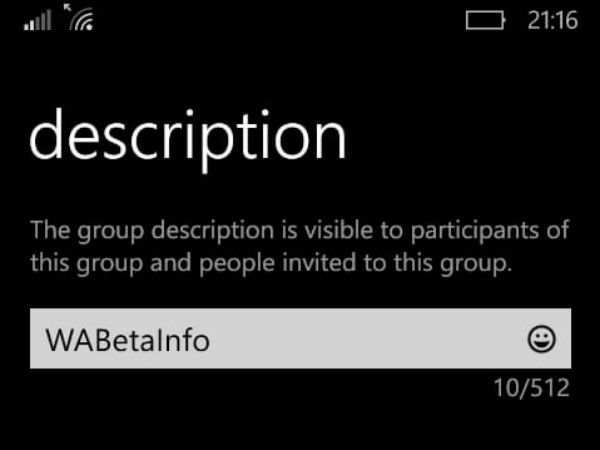Image resolution: width=600 pixels, height=450 pixels.
Task: Click the "description" page title
Action: 188,137
